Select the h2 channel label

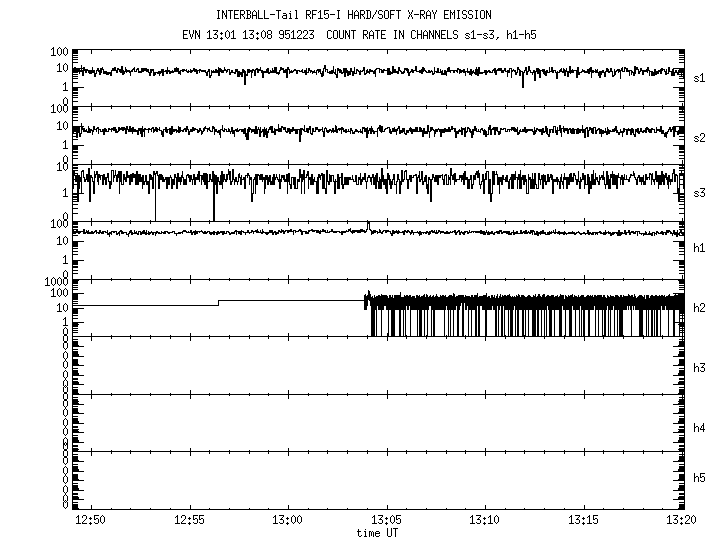[701, 308]
